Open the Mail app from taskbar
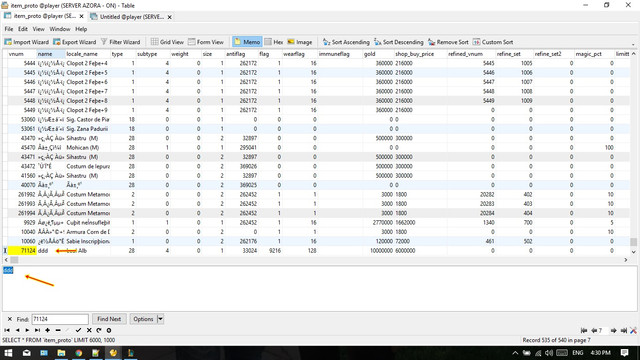The width and height of the screenshot is (640, 360). pyautogui.click(x=27, y=353)
